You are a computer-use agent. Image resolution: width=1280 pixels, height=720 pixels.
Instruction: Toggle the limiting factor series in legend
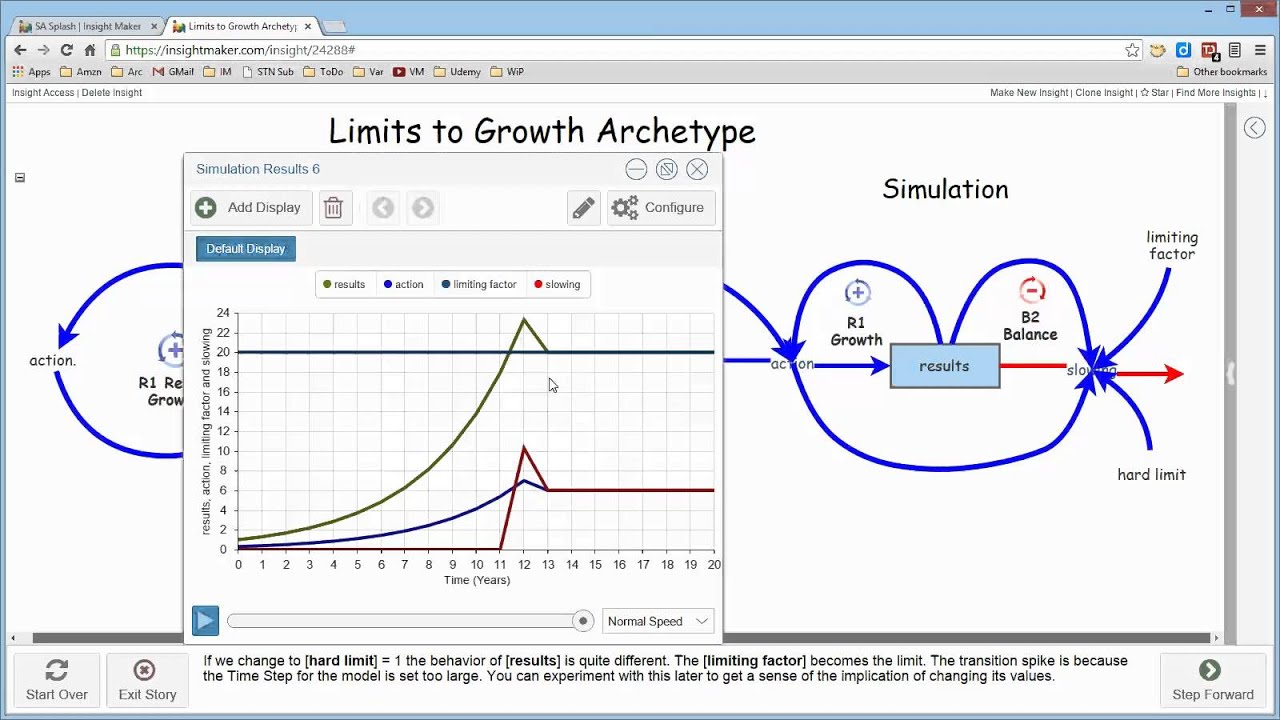pyautogui.click(x=479, y=285)
